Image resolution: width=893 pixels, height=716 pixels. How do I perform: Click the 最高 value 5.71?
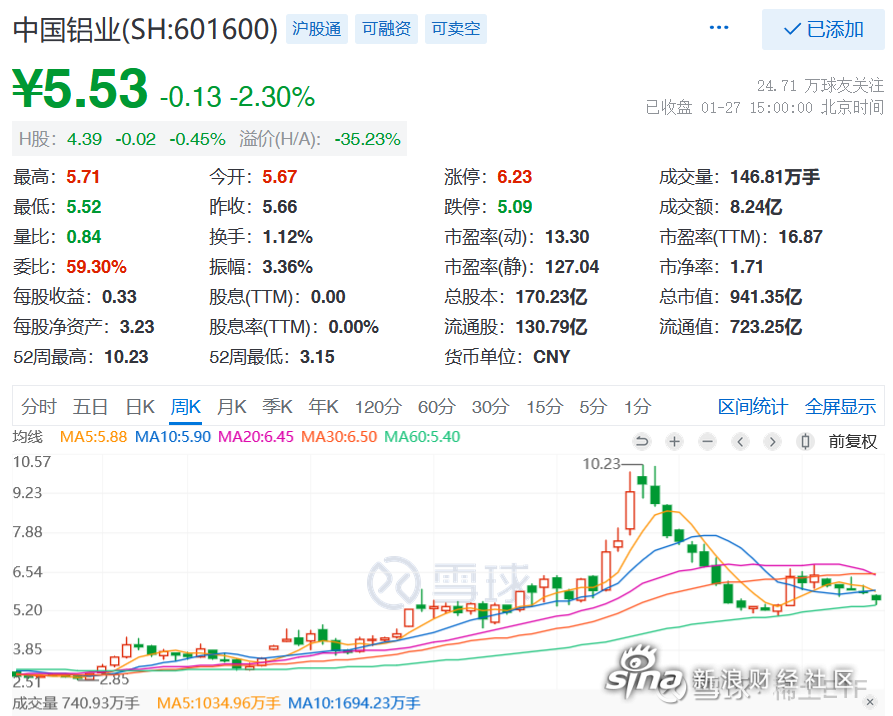[83, 177]
